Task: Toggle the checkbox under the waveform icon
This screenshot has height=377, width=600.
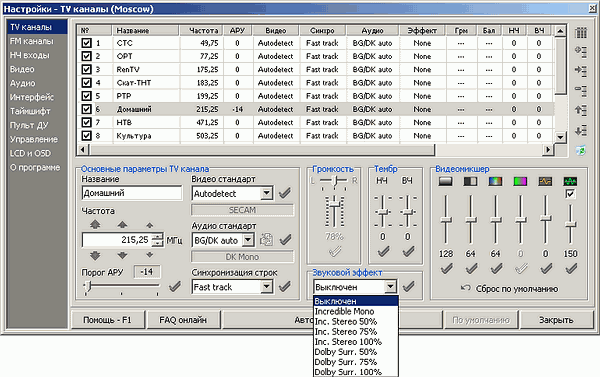Action: point(570,194)
